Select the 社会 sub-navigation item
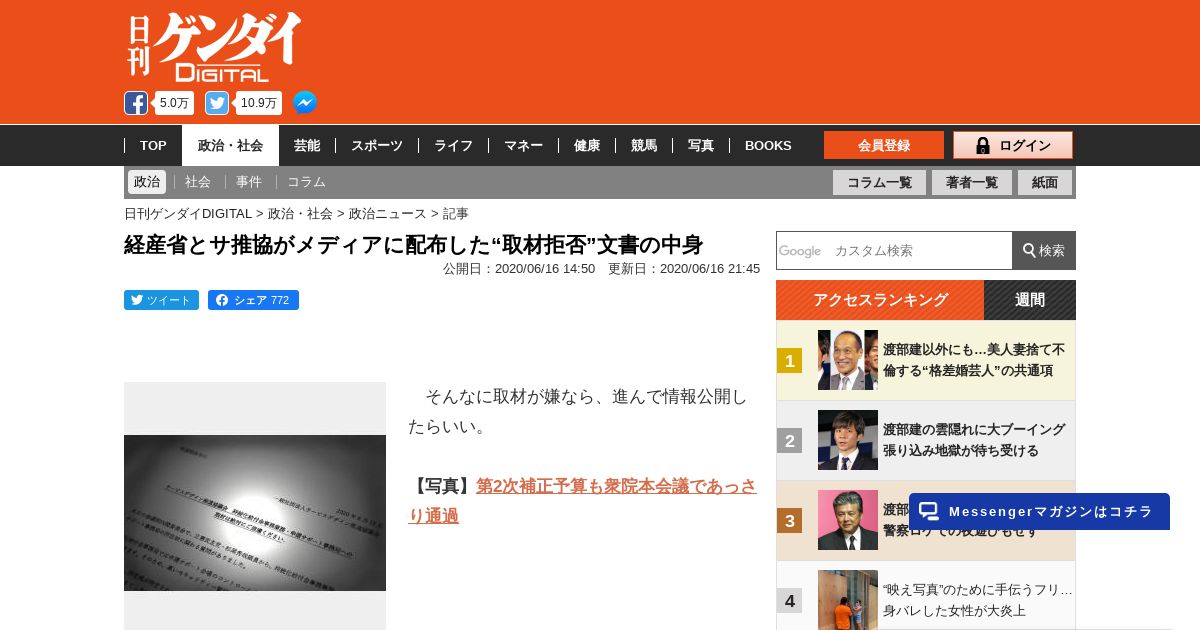Viewport: 1200px width, 630px height. pyautogui.click(x=198, y=182)
